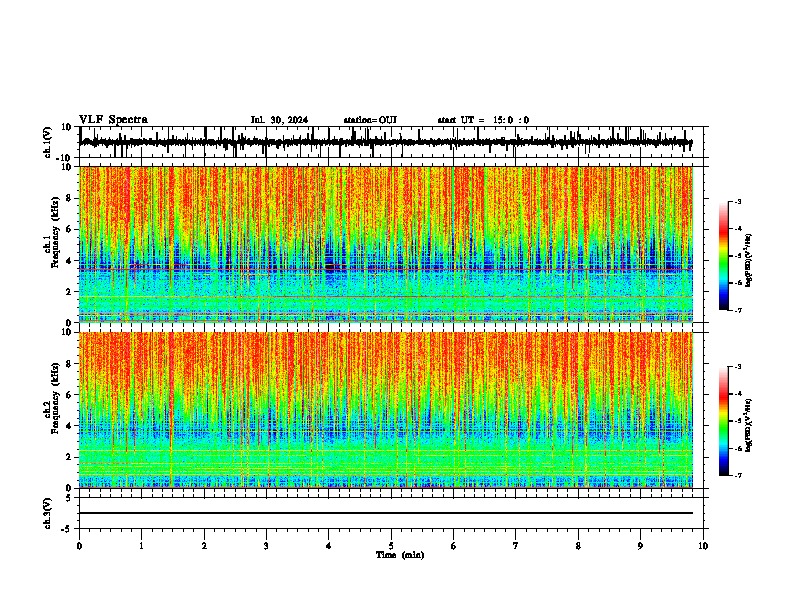Click the ch.2 spectrogram color scale bar
Screen dimensions: 792x612
click(723, 421)
